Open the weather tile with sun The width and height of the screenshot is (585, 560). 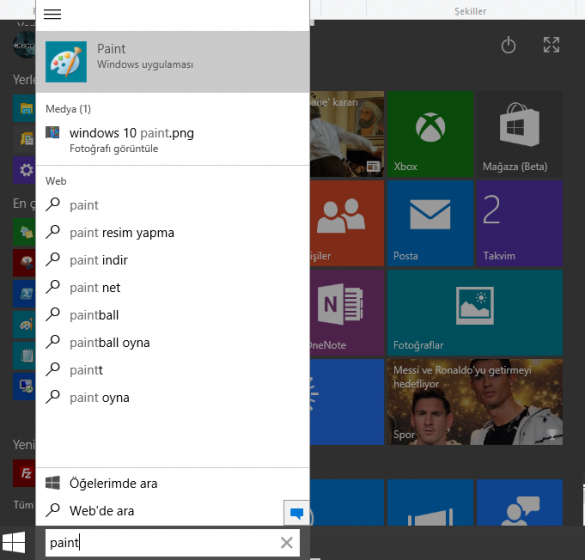[347, 402]
